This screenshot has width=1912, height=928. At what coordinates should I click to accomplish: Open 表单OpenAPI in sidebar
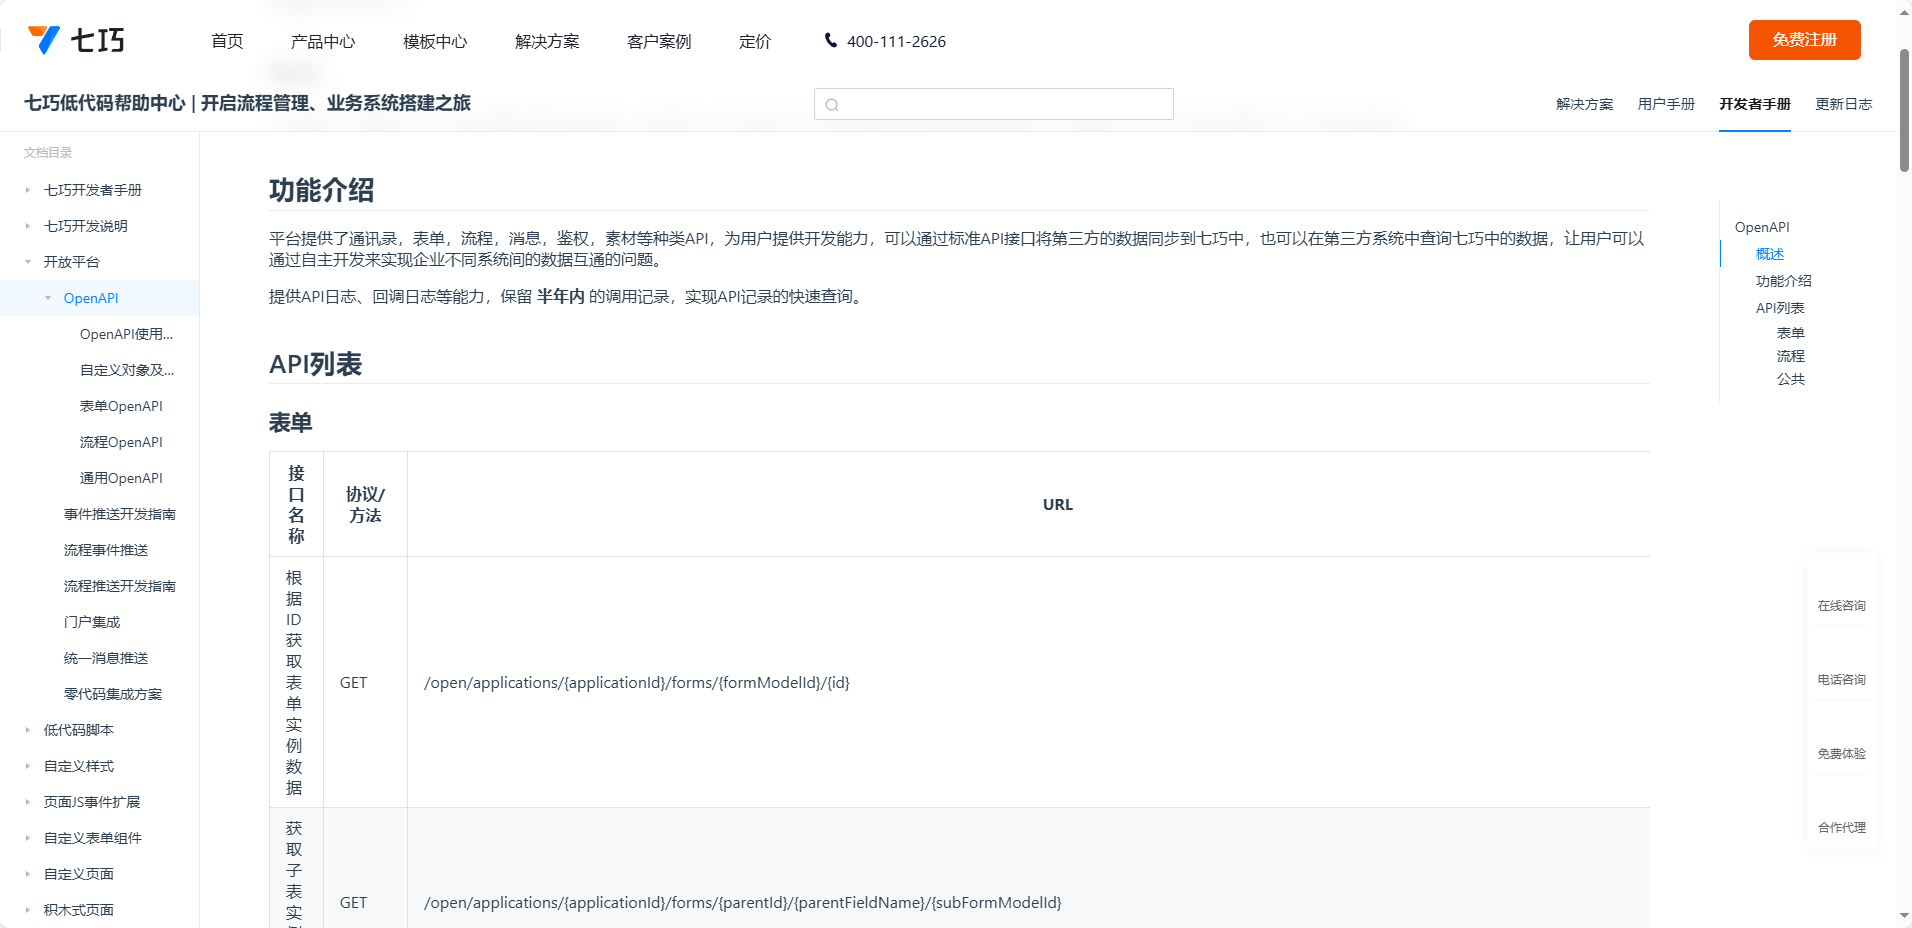pos(121,406)
